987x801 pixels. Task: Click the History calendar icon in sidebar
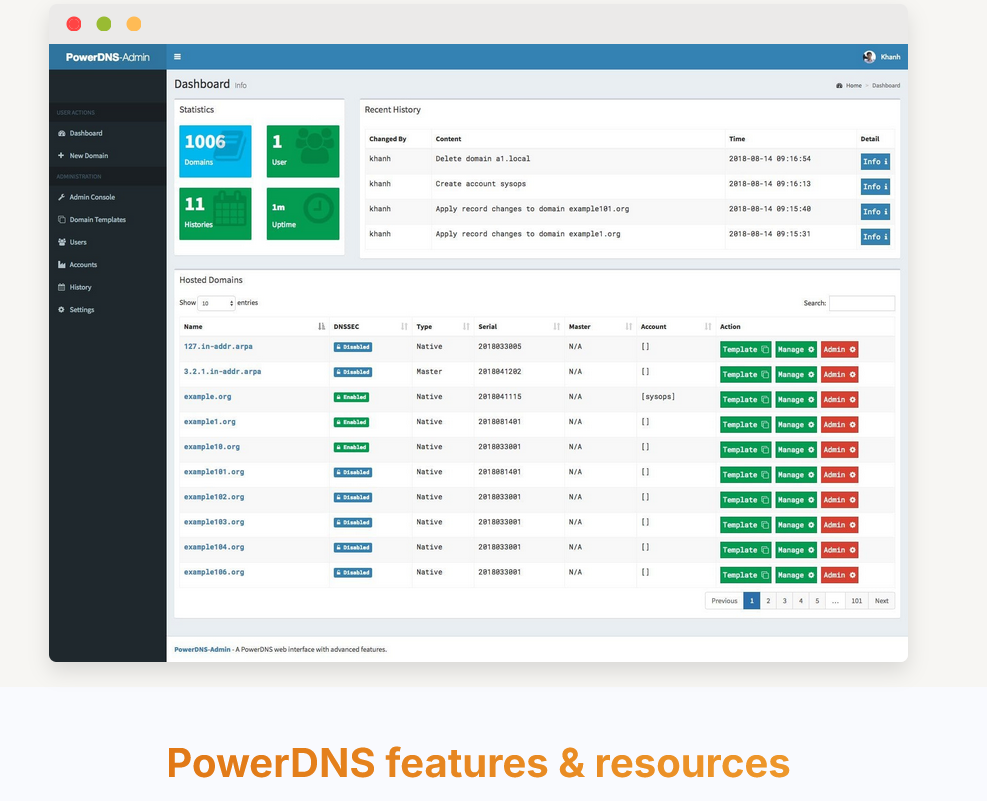click(62, 287)
